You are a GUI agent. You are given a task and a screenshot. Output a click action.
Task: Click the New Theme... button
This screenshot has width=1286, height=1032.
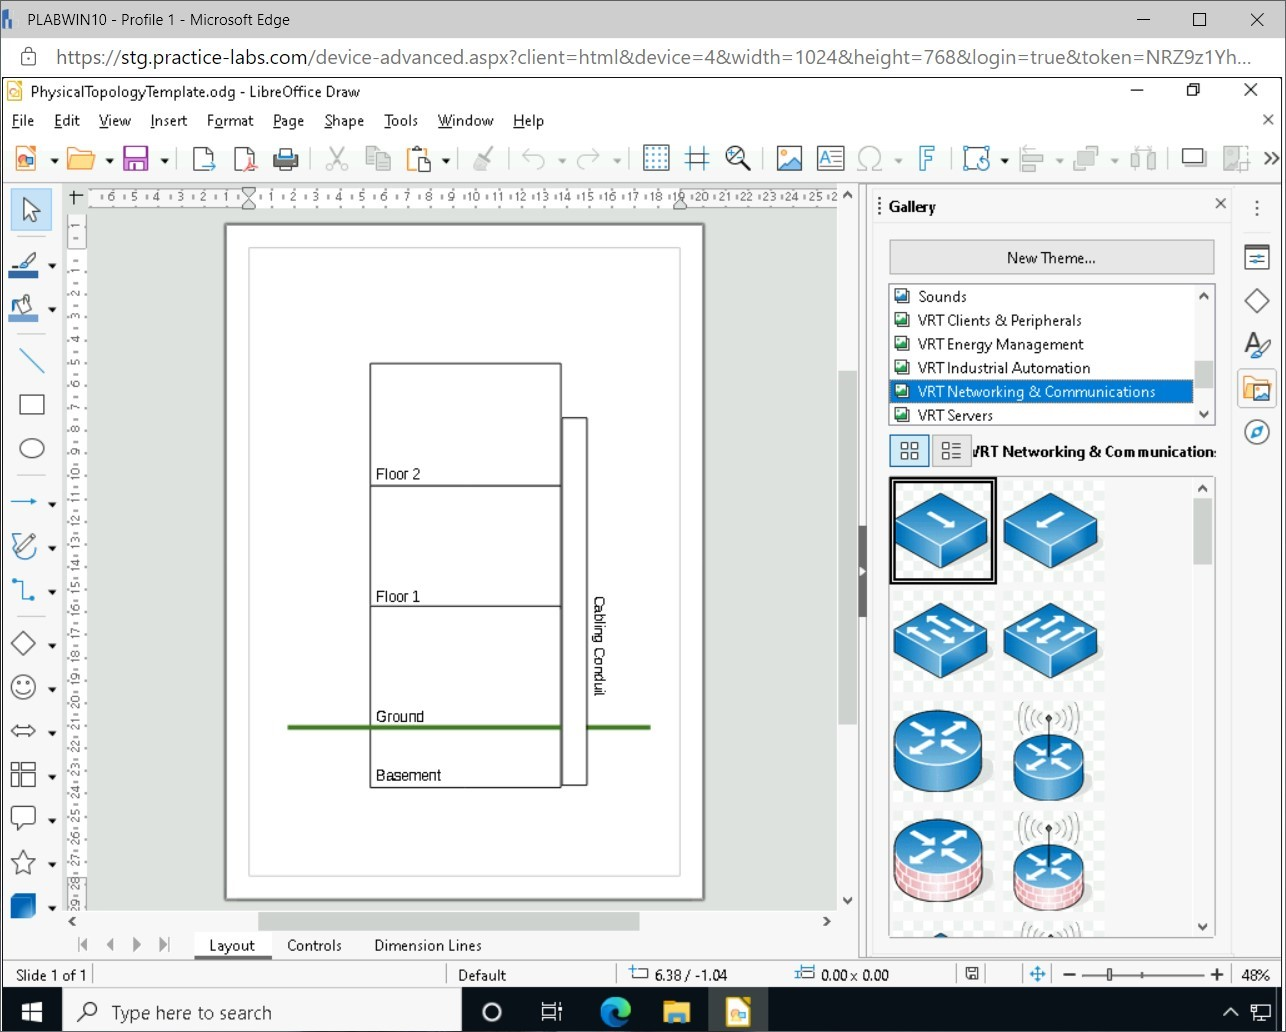point(1050,258)
